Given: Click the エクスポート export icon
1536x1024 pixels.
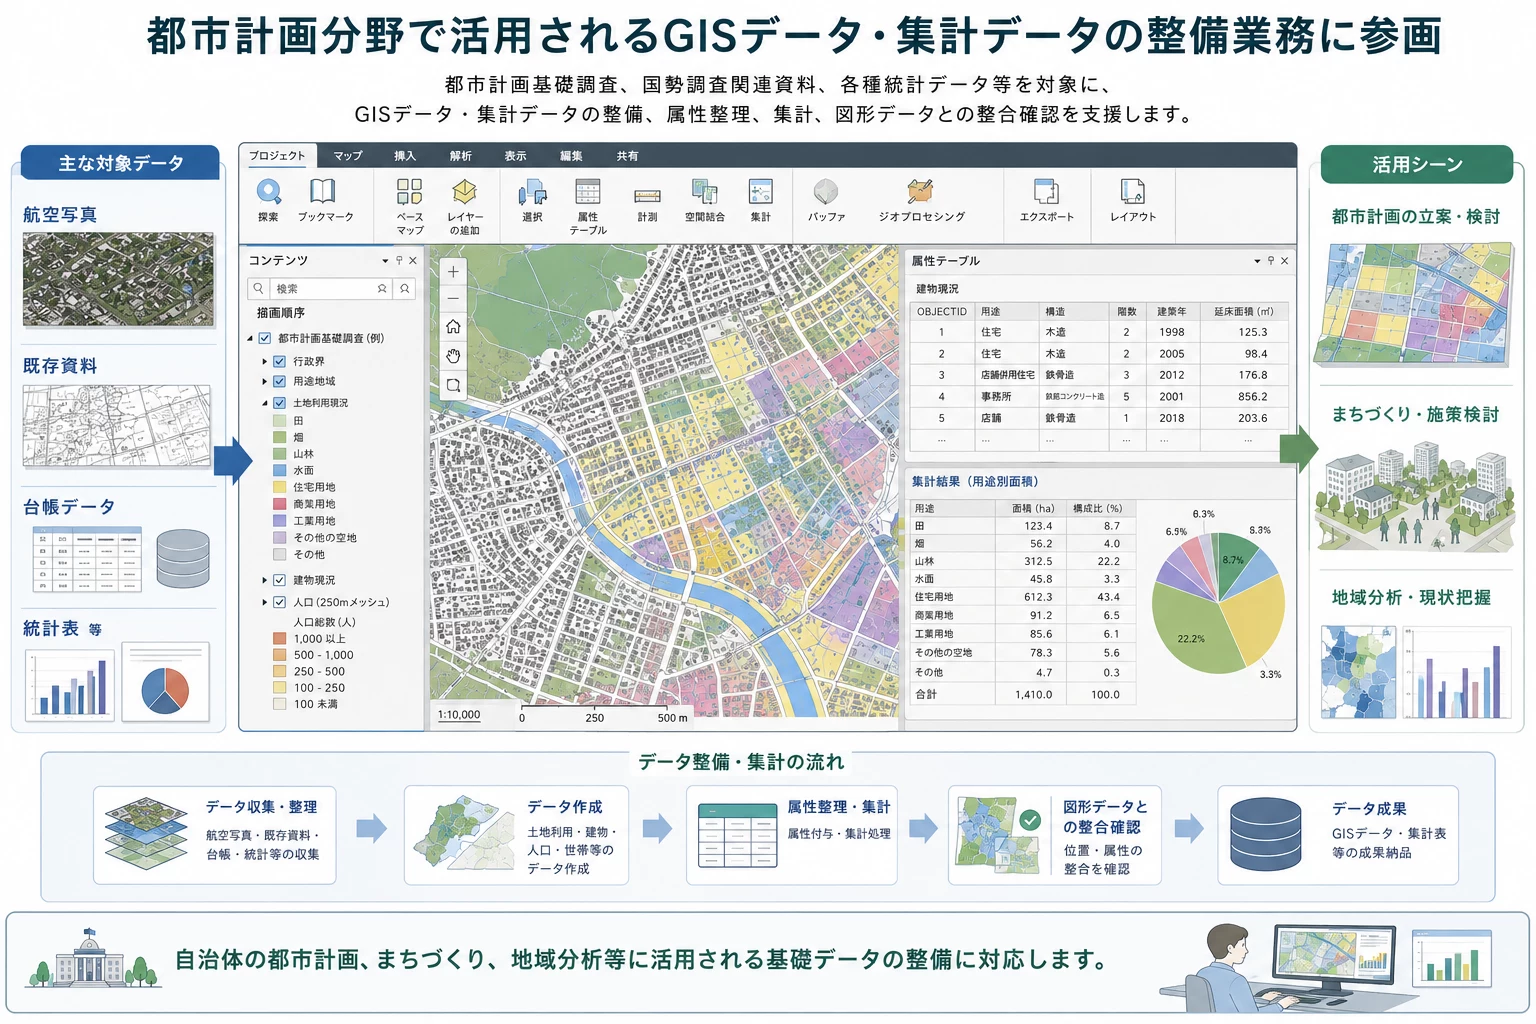Looking at the screenshot, I should [x=1046, y=191].
